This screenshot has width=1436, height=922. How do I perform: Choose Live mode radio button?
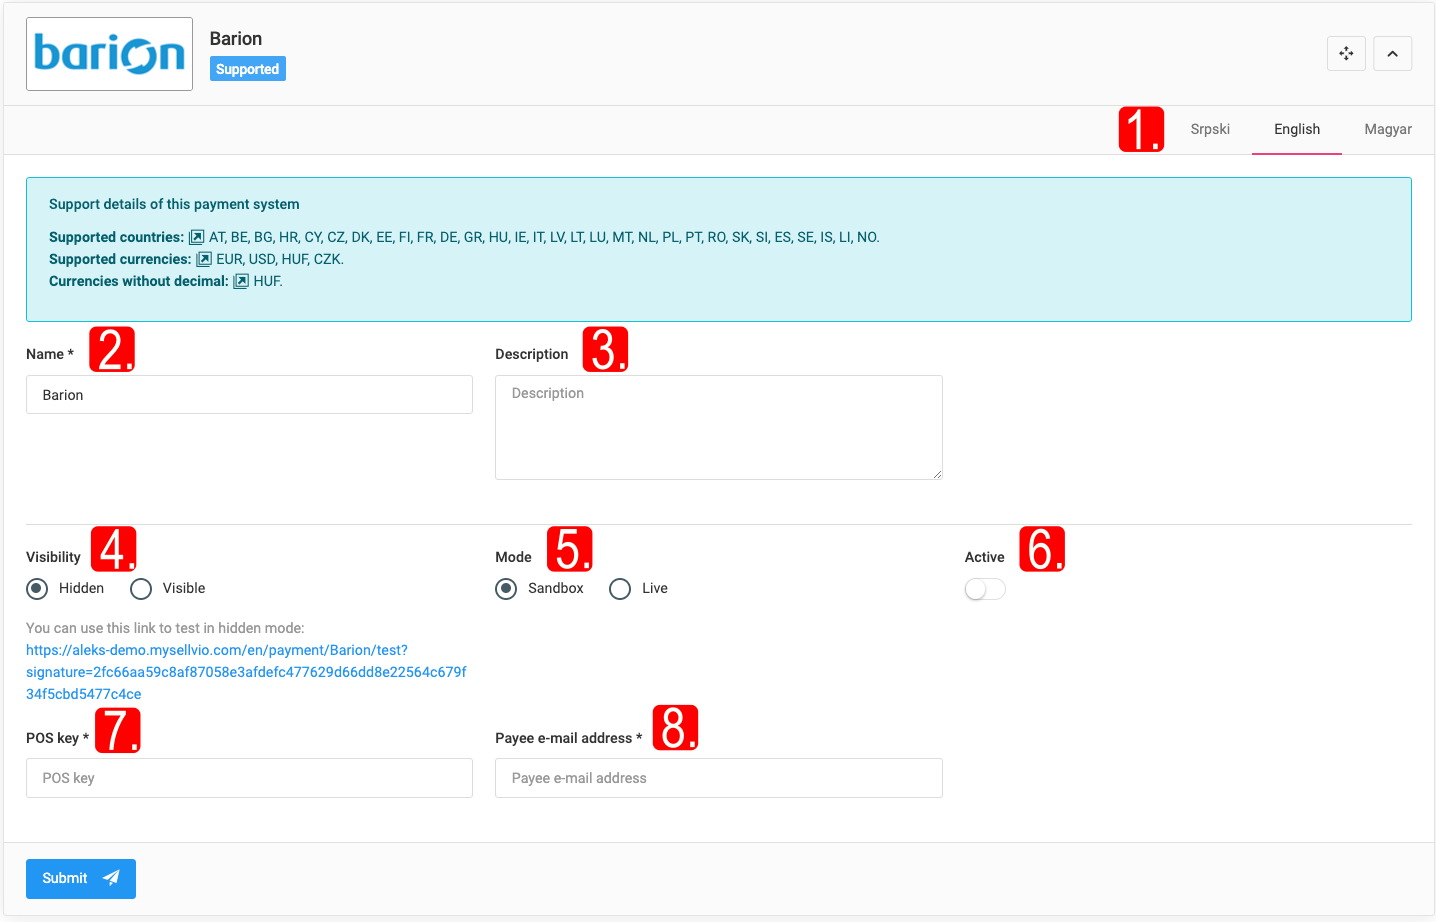pos(620,589)
